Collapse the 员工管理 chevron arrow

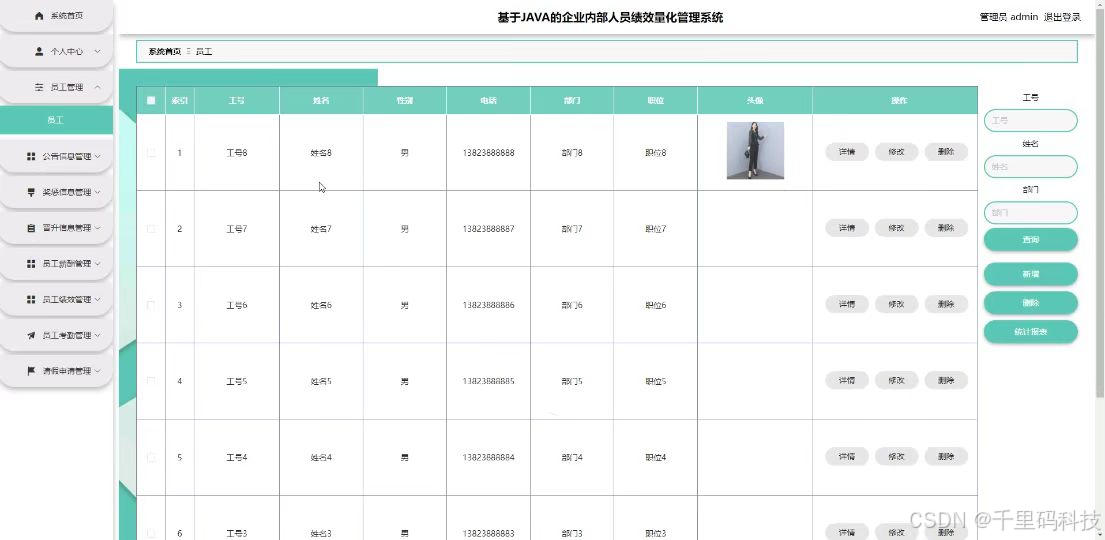coord(97,87)
